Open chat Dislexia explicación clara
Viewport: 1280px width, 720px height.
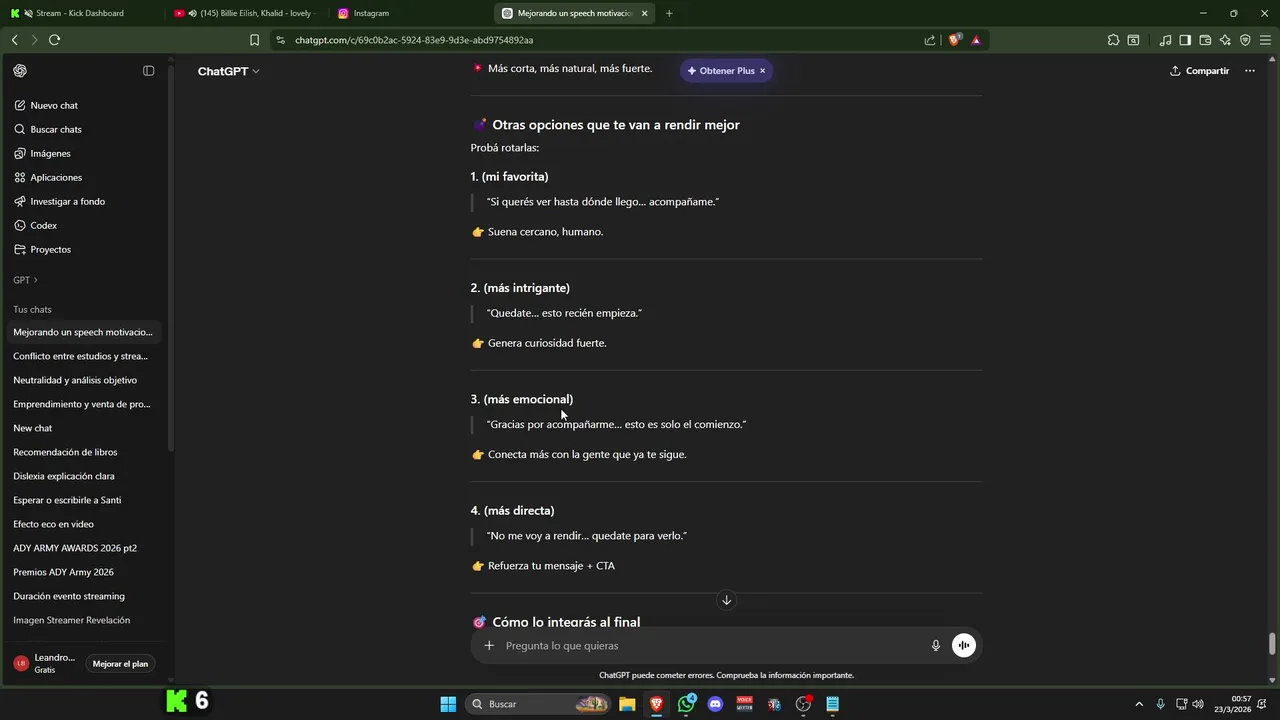pyautogui.click(x=84, y=476)
